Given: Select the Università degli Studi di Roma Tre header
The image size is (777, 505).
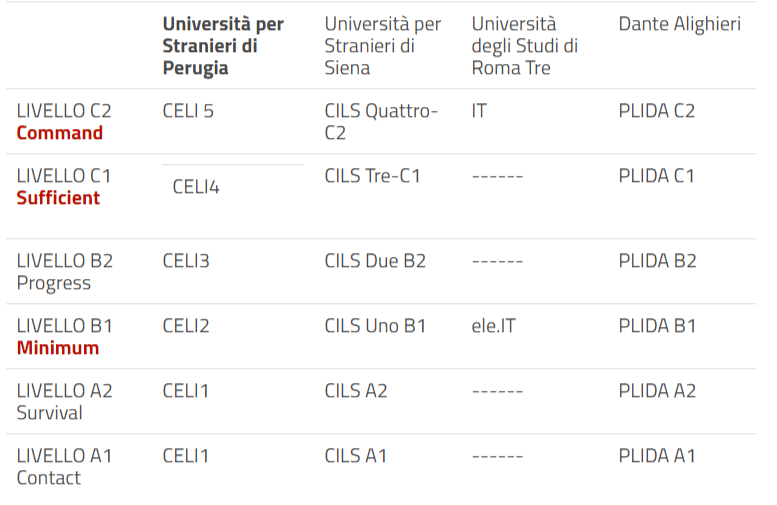Looking at the screenshot, I should point(525,46).
